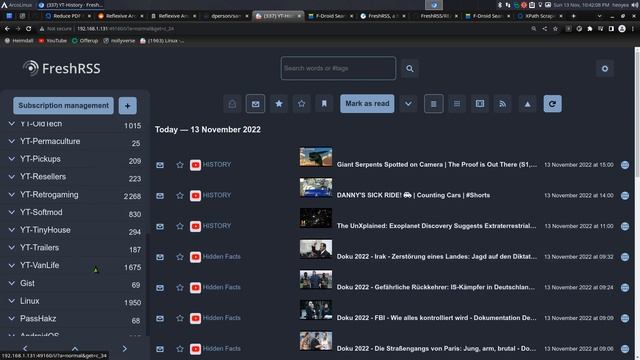Show favourites with the filled star toolbar icon
The width and height of the screenshot is (640, 360).
coord(279,104)
